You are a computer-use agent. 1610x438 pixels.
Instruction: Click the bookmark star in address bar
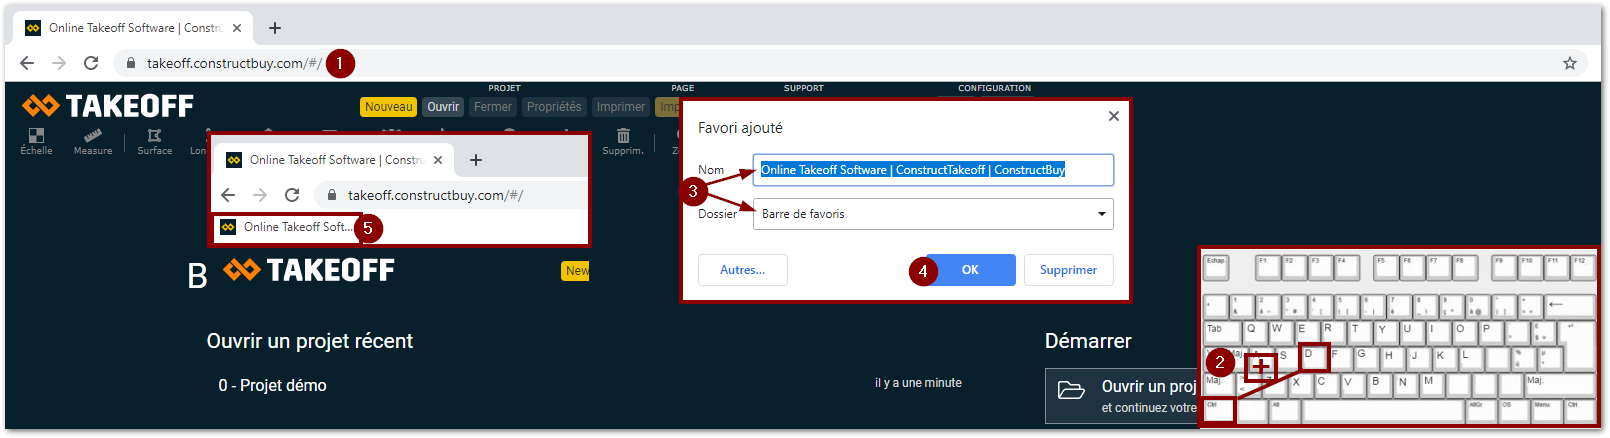click(x=1569, y=63)
